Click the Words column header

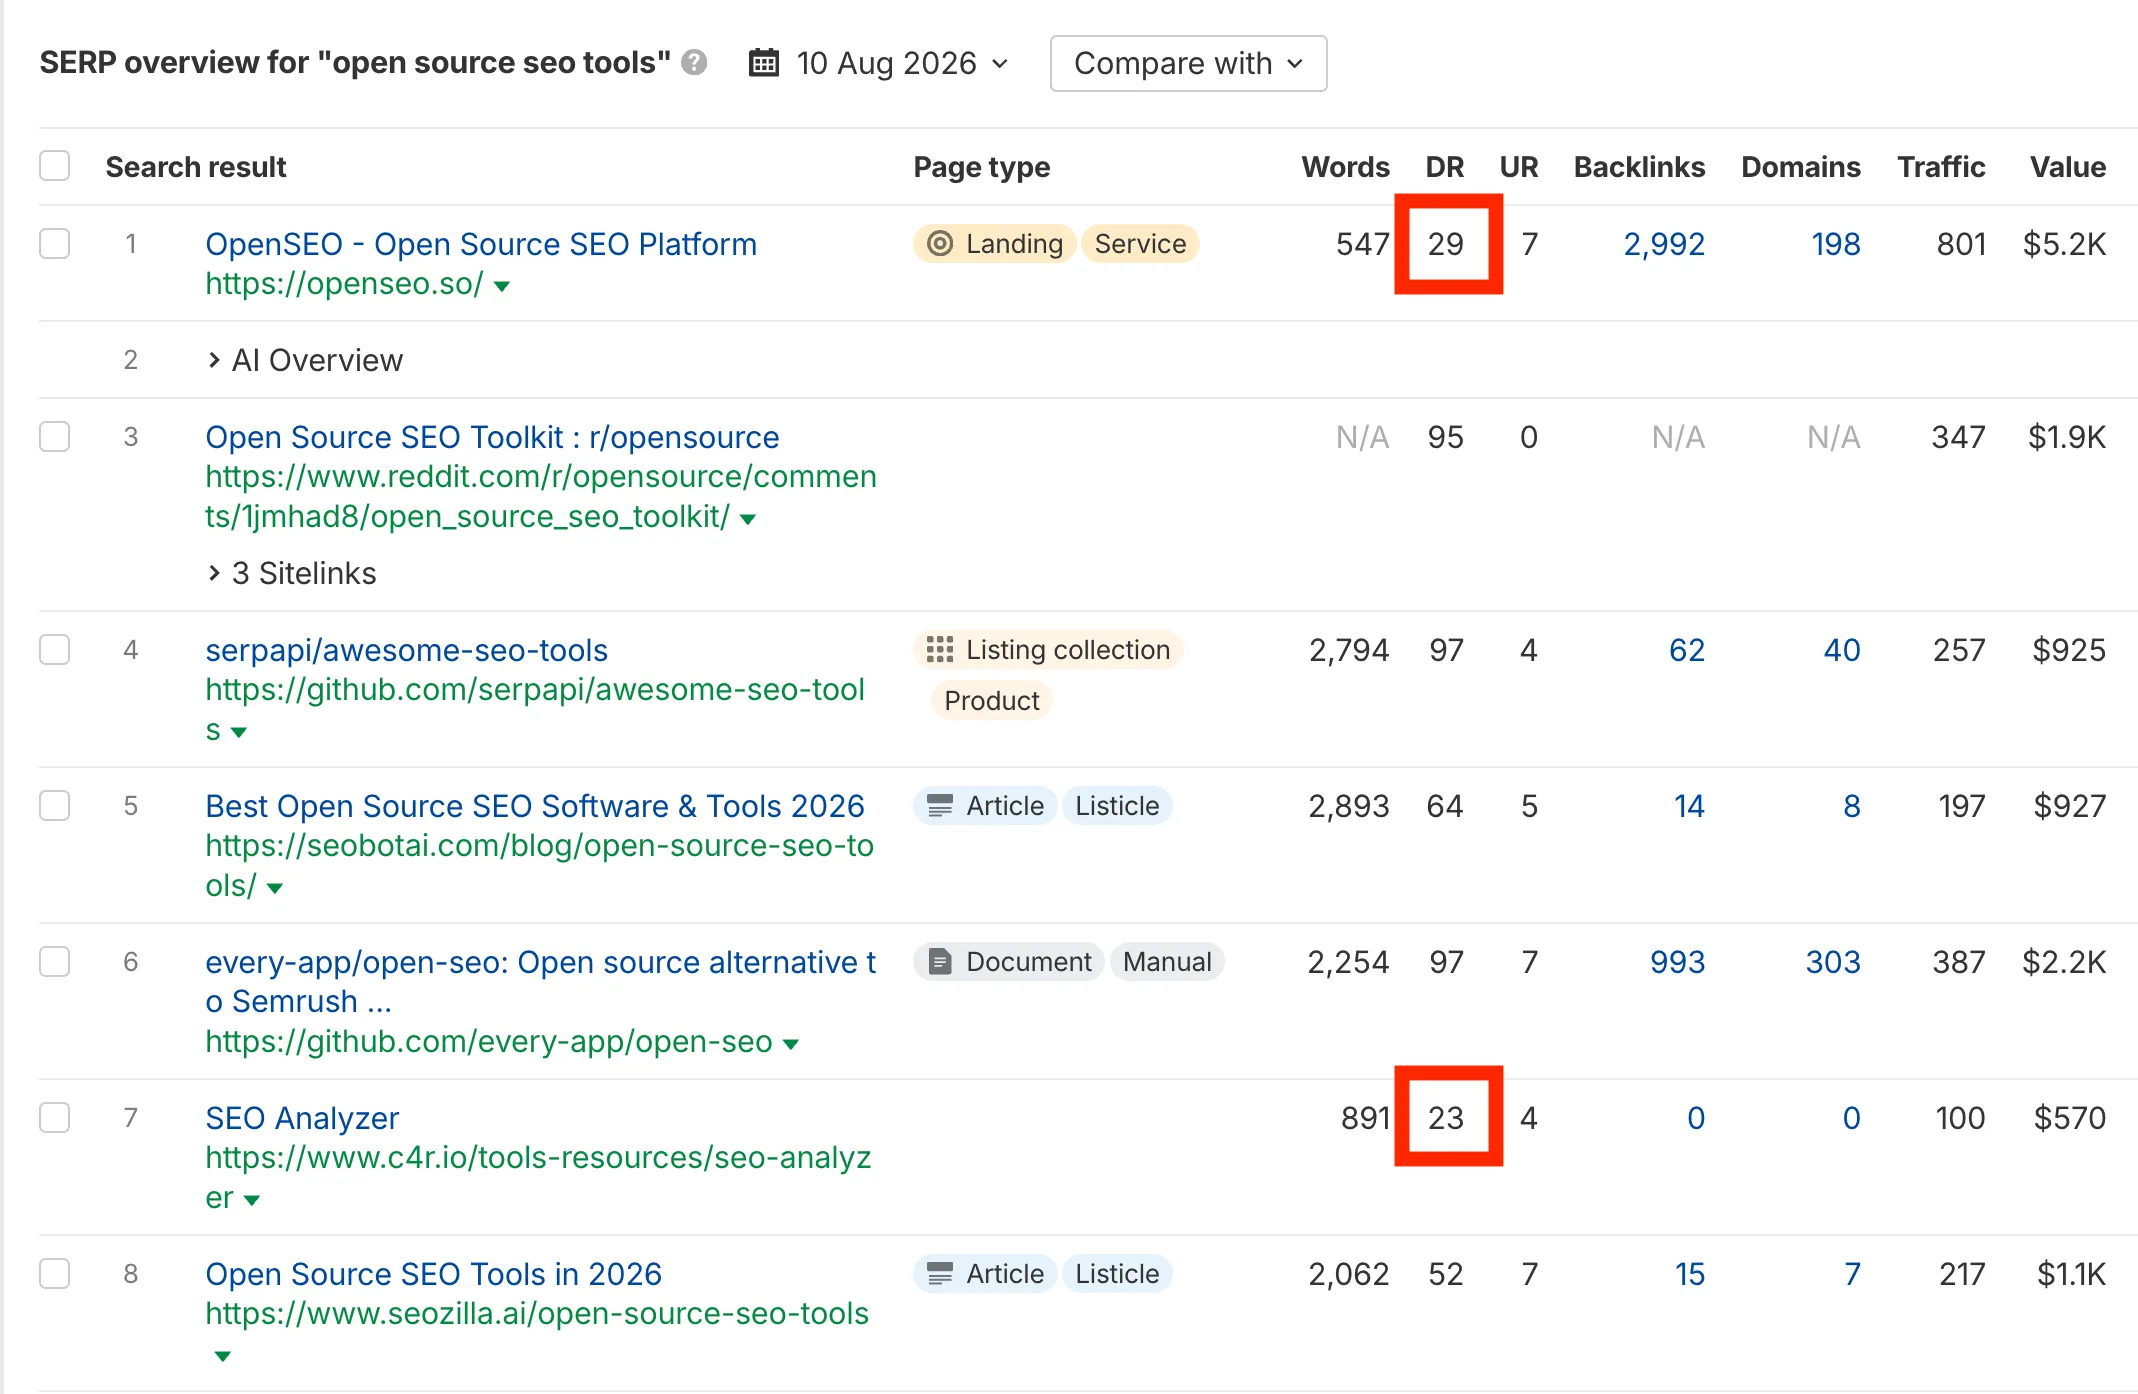[1345, 167]
